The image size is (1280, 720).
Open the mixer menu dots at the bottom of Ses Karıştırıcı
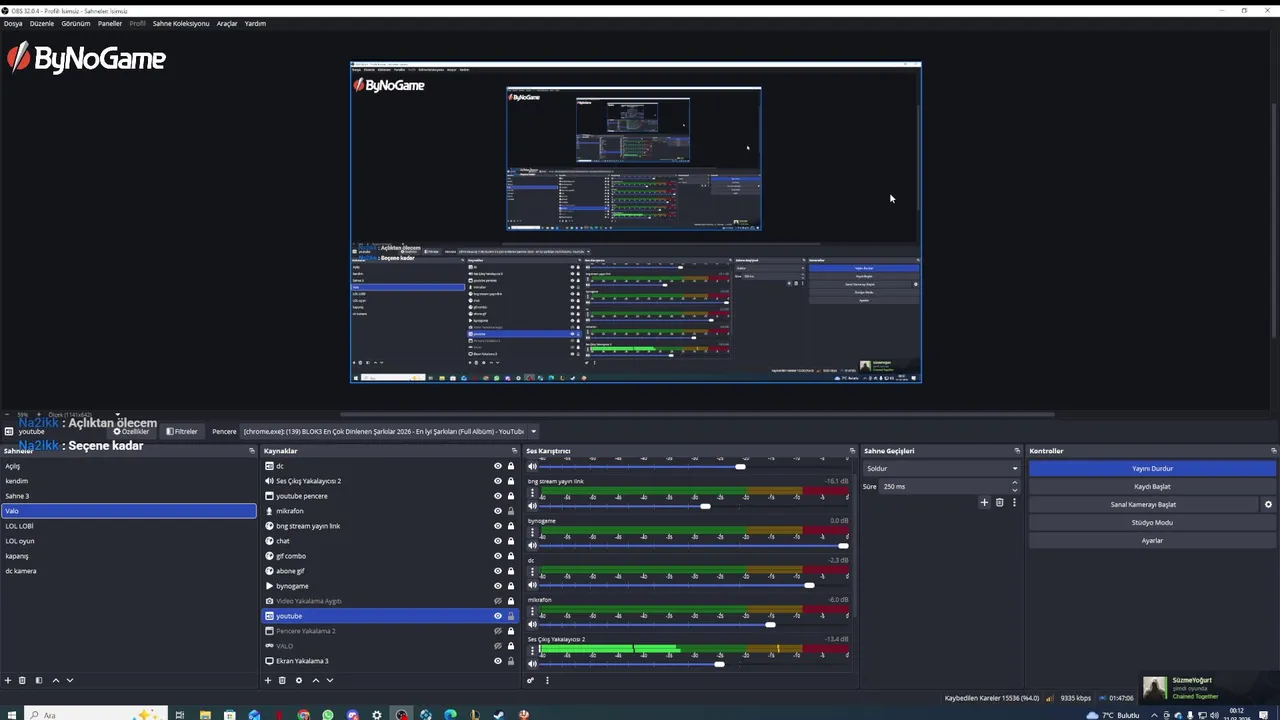point(547,680)
